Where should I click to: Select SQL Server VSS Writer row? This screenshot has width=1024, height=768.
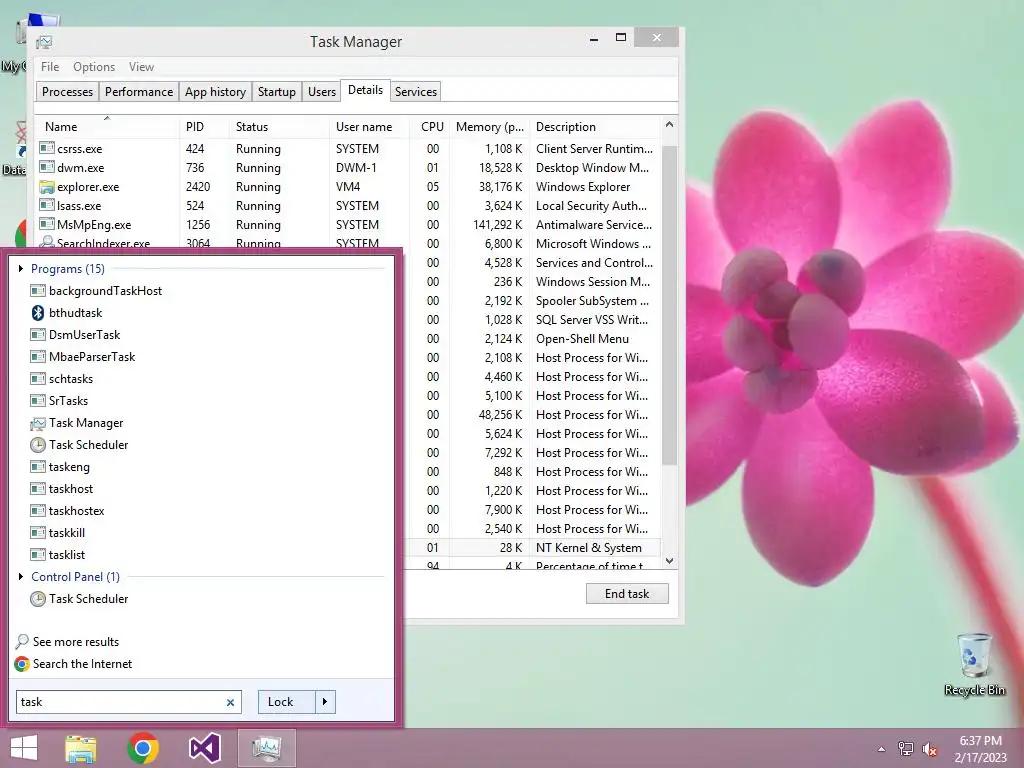click(532, 320)
